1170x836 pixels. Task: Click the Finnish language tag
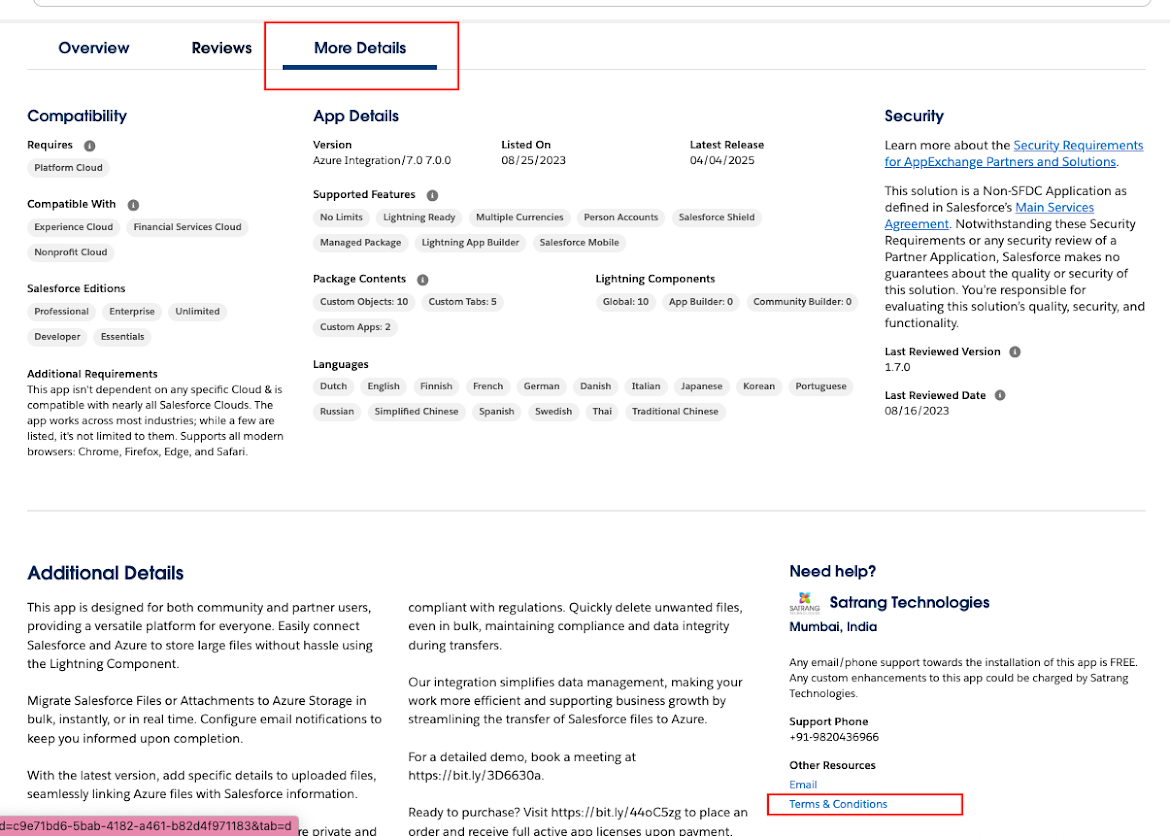[436, 386]
